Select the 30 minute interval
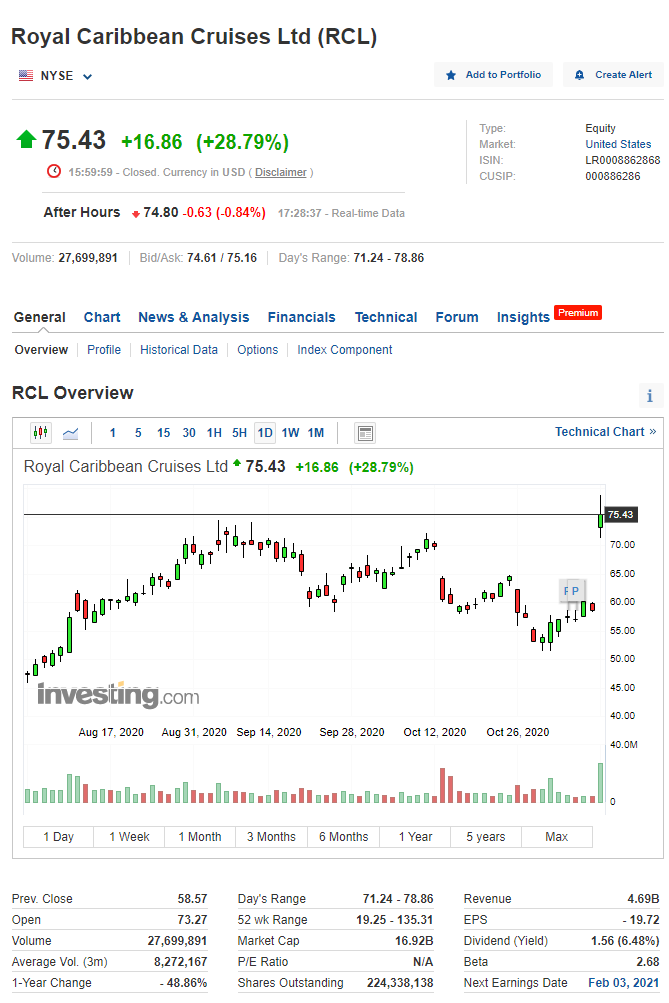The image size is (669, 1003). (x=189, y=433)
